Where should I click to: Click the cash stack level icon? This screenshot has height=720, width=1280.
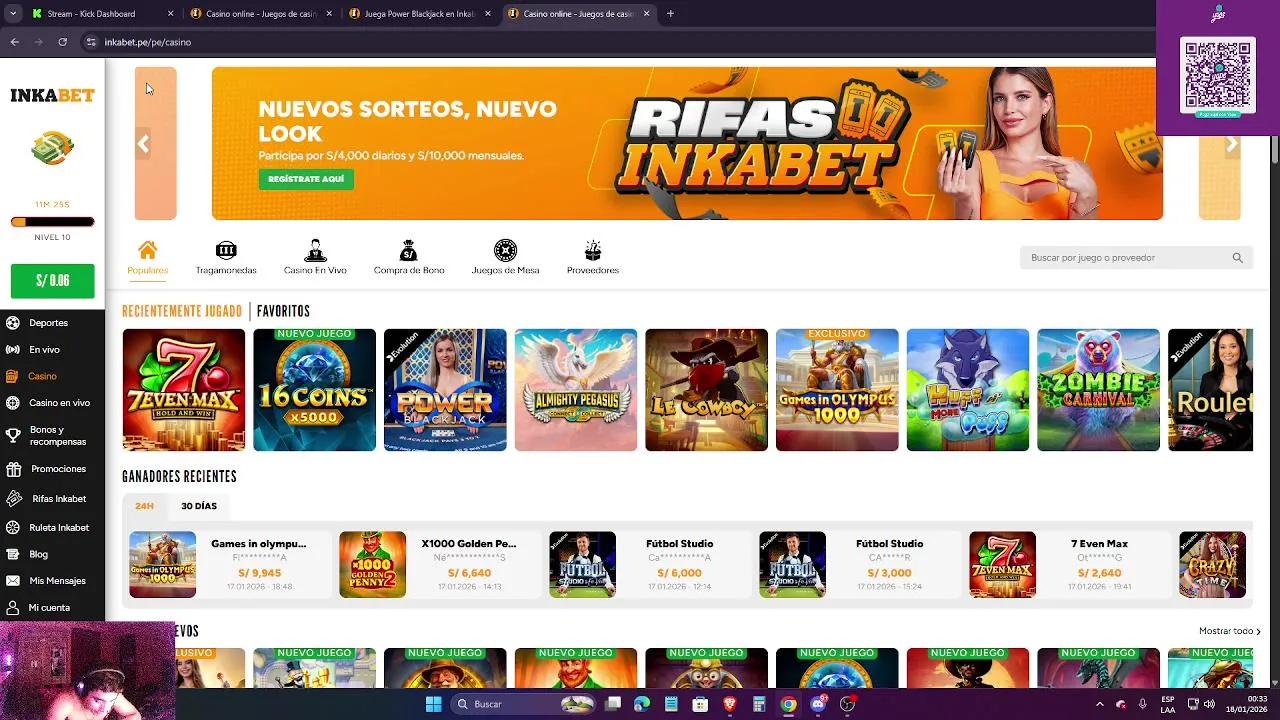tap(52, 149)
